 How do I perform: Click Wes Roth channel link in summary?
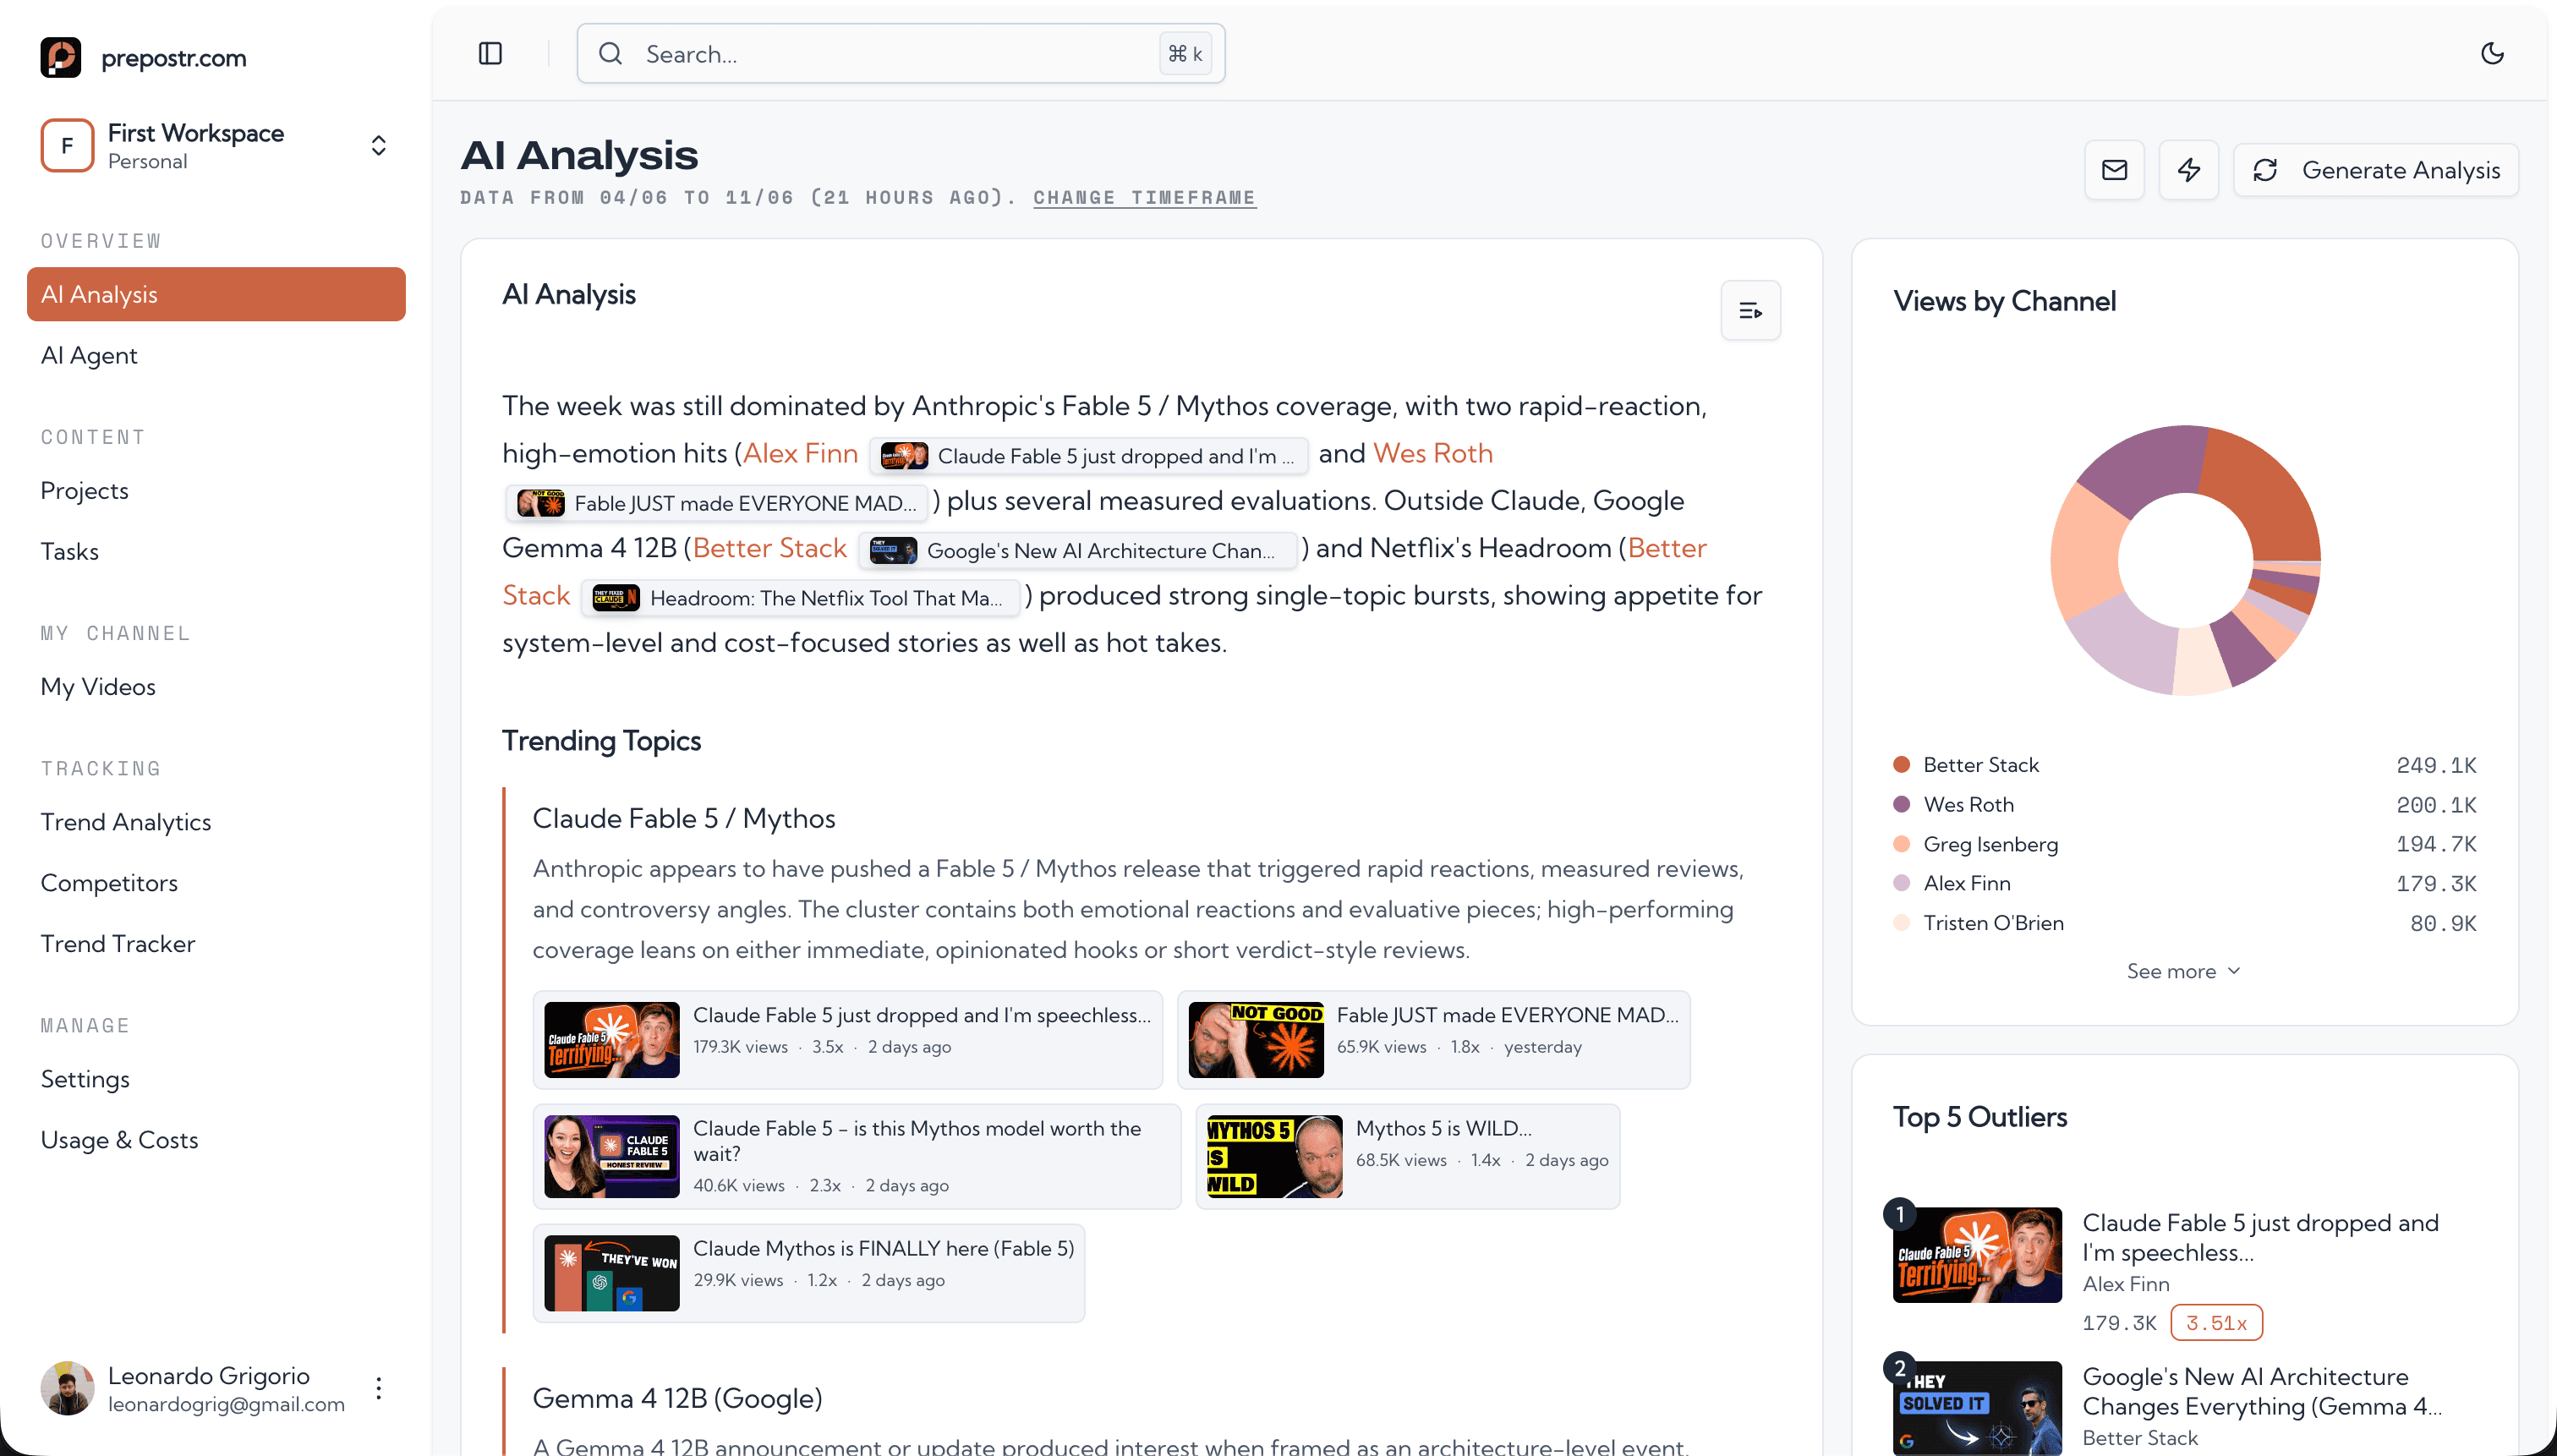pos(1432,453)
